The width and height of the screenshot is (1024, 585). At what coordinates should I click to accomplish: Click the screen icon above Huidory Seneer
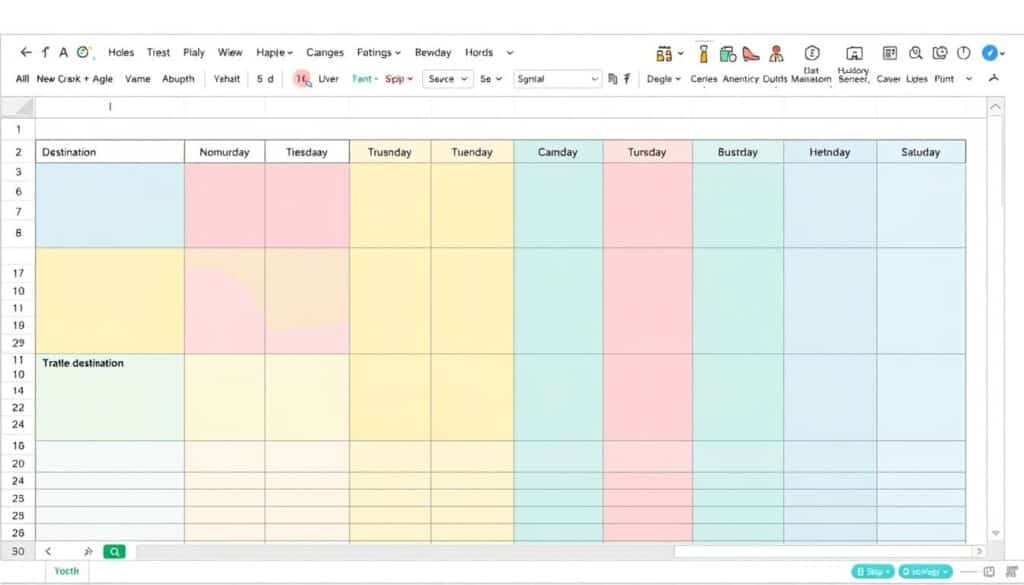(x=854, y=54)
